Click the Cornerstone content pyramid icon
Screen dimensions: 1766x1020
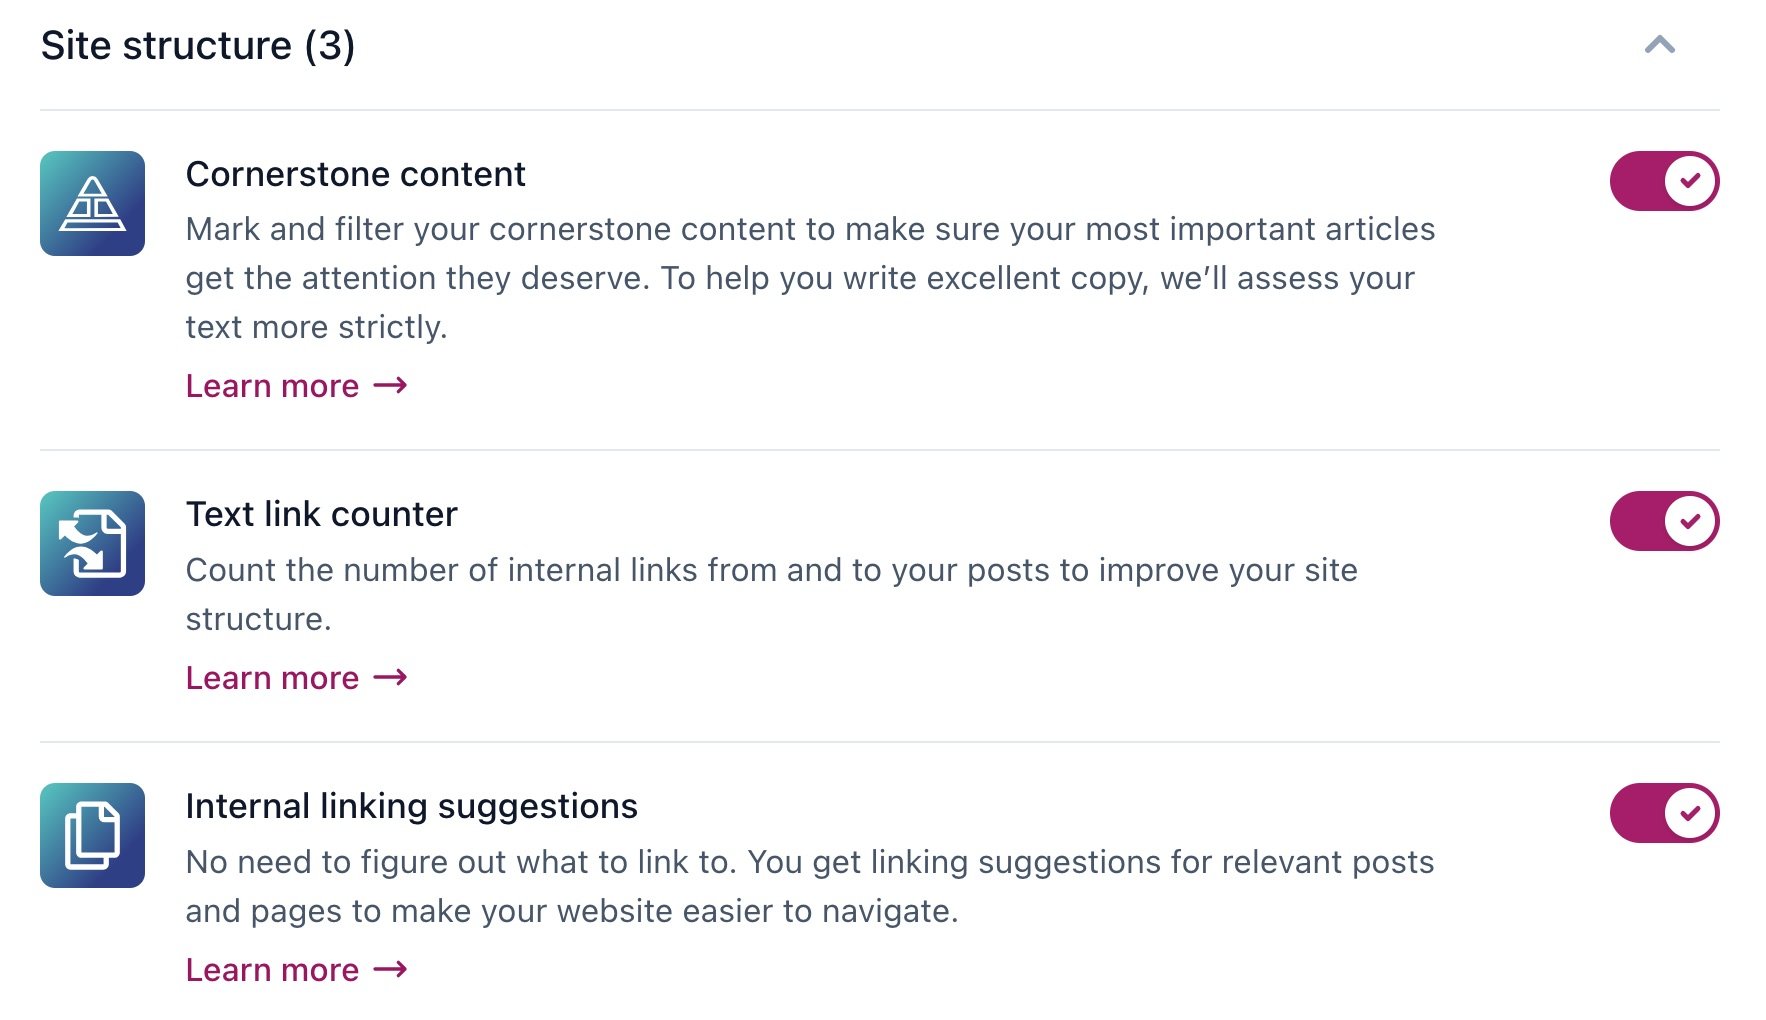(92, 203)
